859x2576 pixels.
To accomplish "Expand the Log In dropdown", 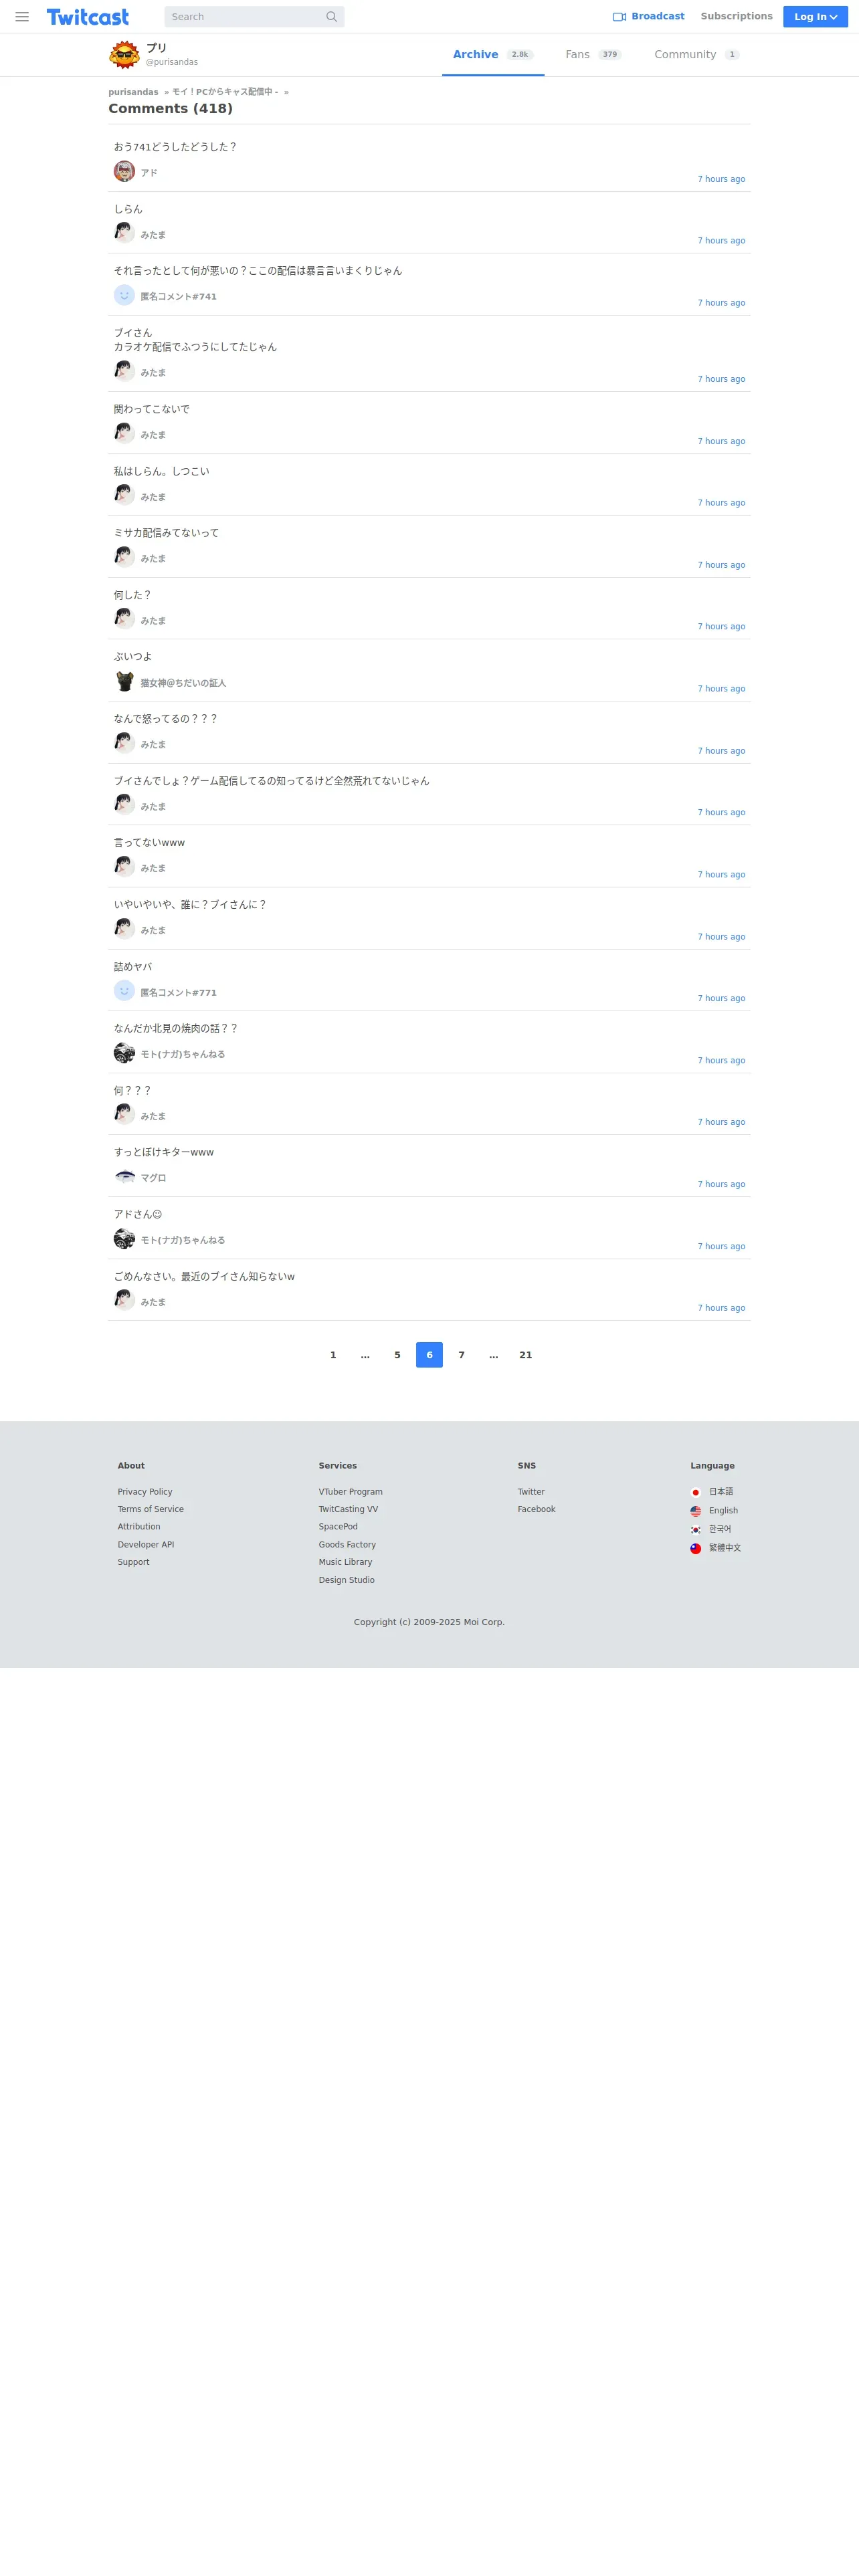I will 815,17.
